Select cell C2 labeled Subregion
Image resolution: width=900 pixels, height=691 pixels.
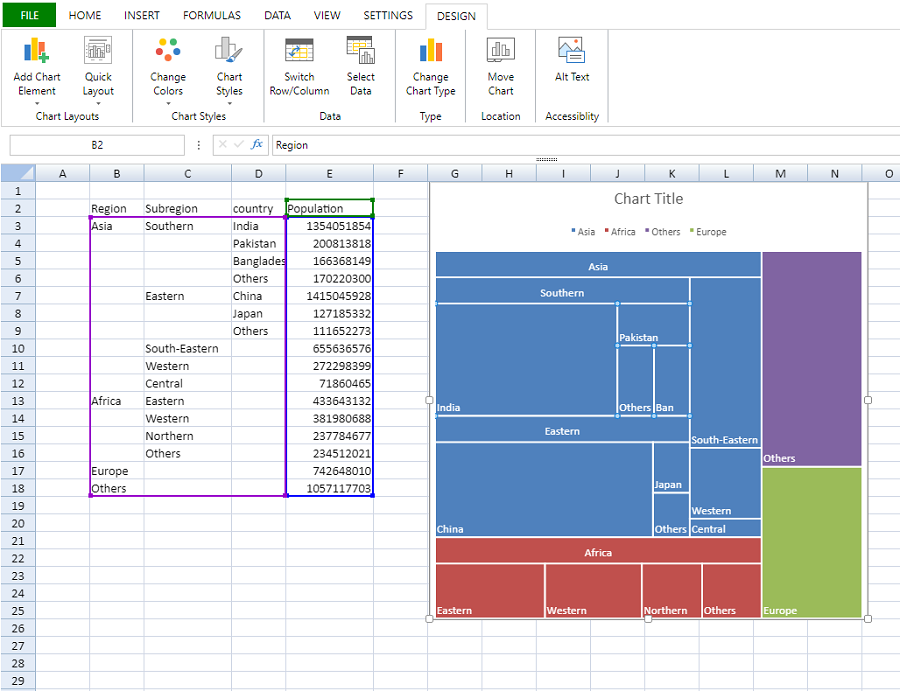coord(188,208)
